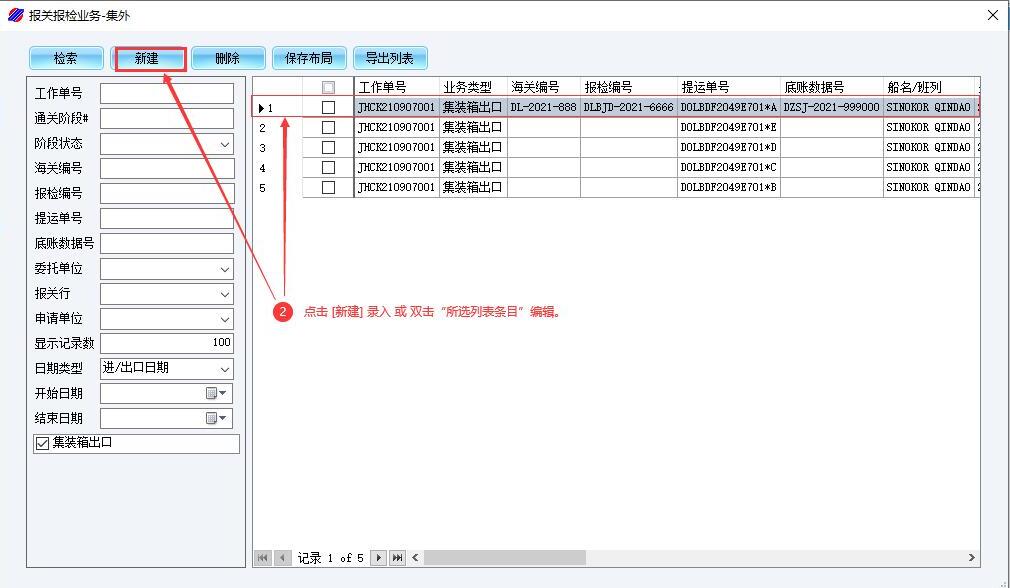This screenshot has width=1010, height=588.
Task: Focus the 海关编号 input field
Action: tap(166, 169)
